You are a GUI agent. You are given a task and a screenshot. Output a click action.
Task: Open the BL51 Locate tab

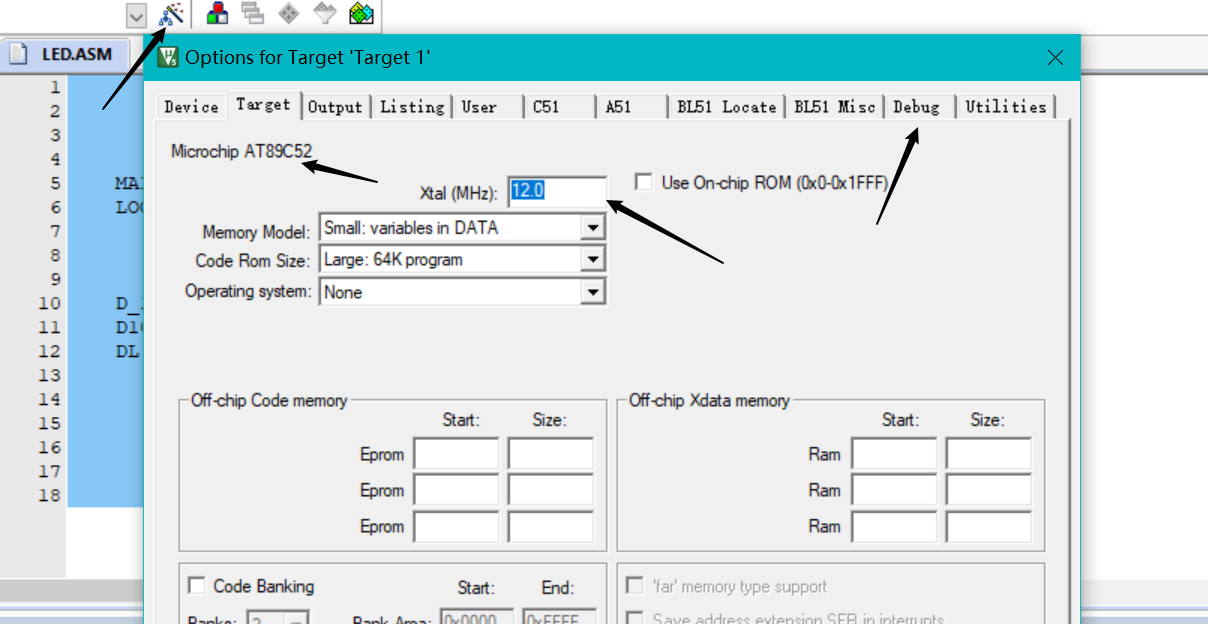pyautogui.click(x=727, y=107)
